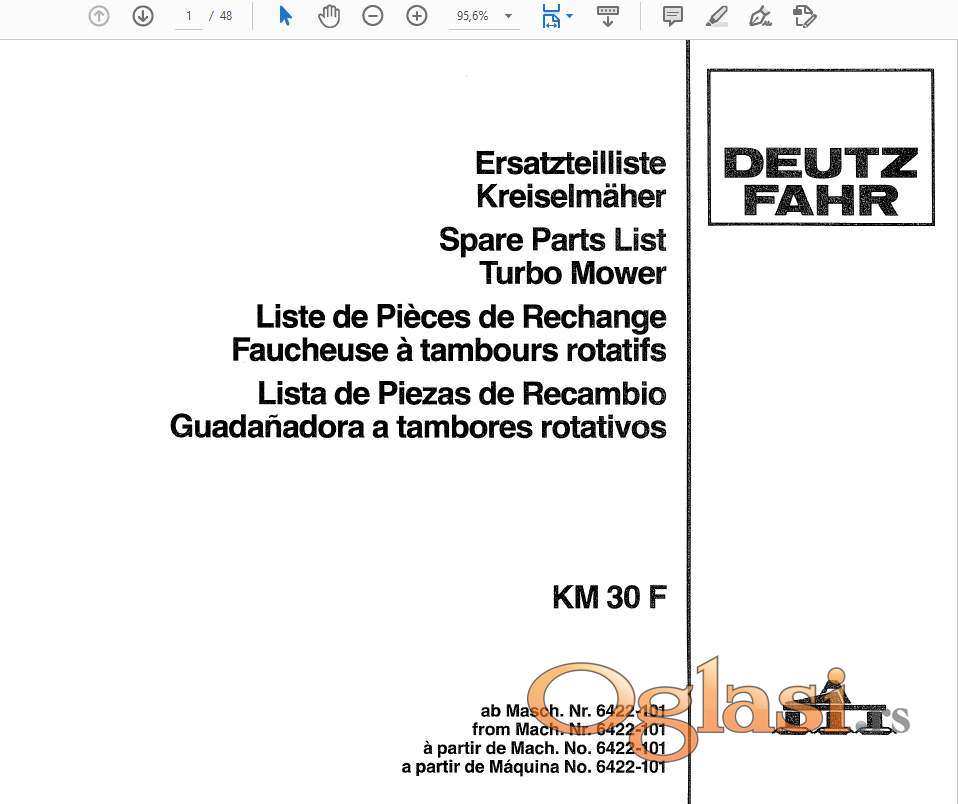Click the 'à partir de Mach. No. 6422-101' line

tap(544, 748)
